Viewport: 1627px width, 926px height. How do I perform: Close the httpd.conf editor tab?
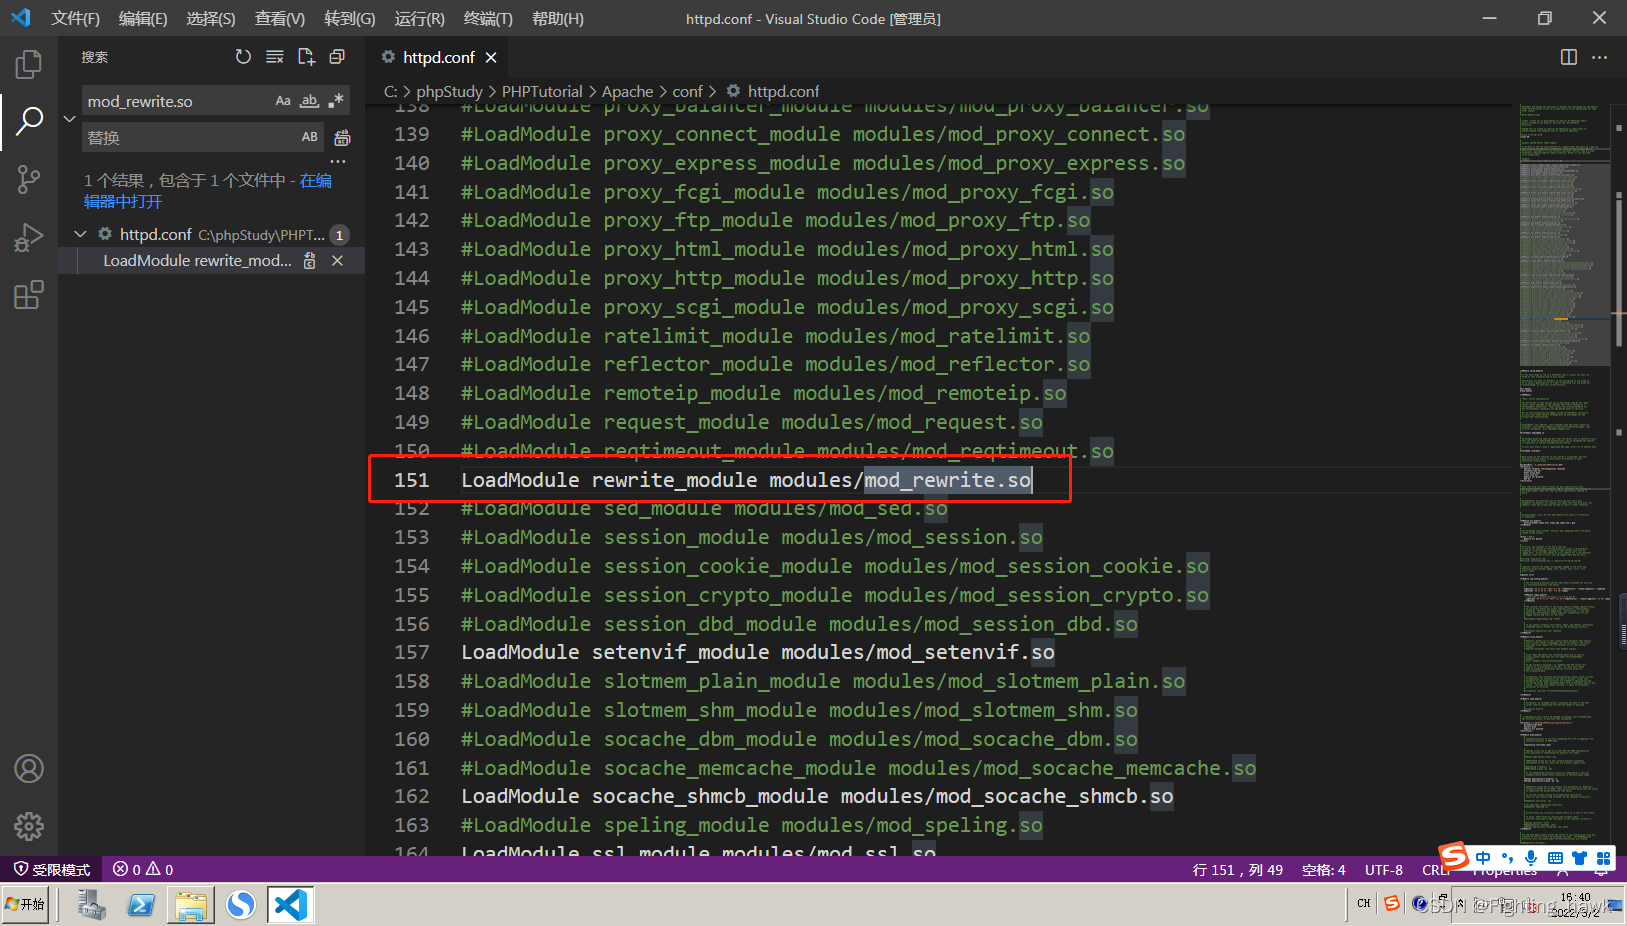tap(491, 57)
